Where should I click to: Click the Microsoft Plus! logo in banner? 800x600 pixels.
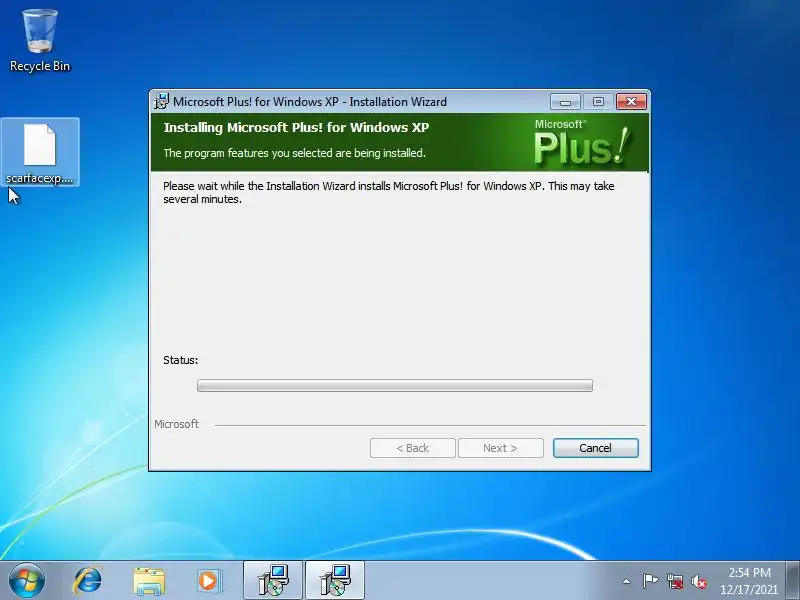[581, 142]
